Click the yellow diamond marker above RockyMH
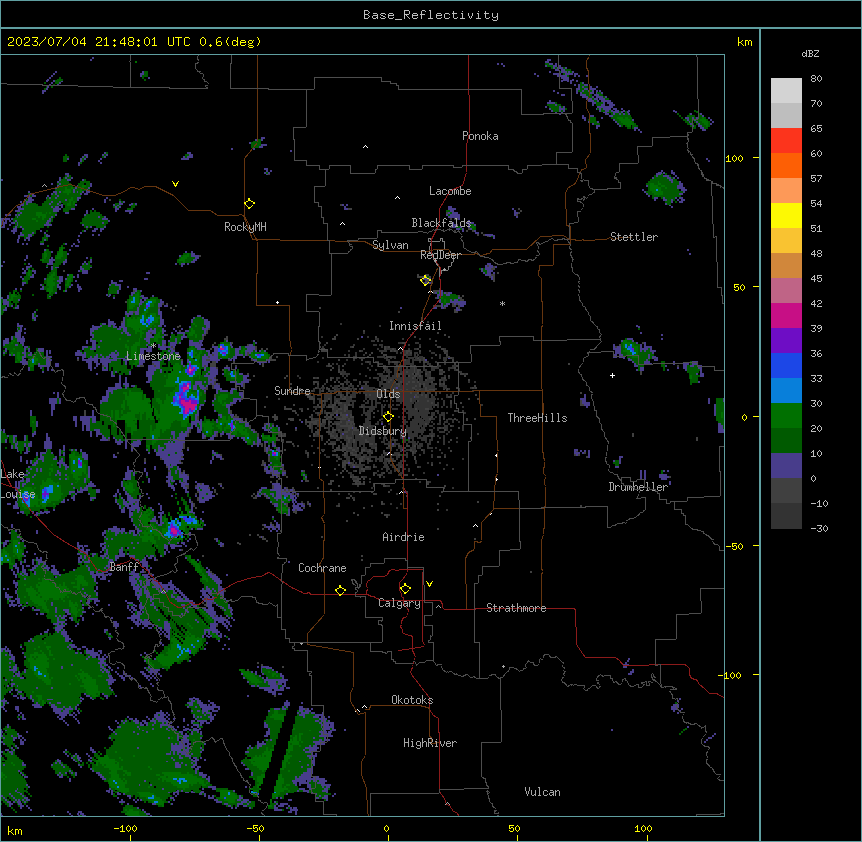 249,204
